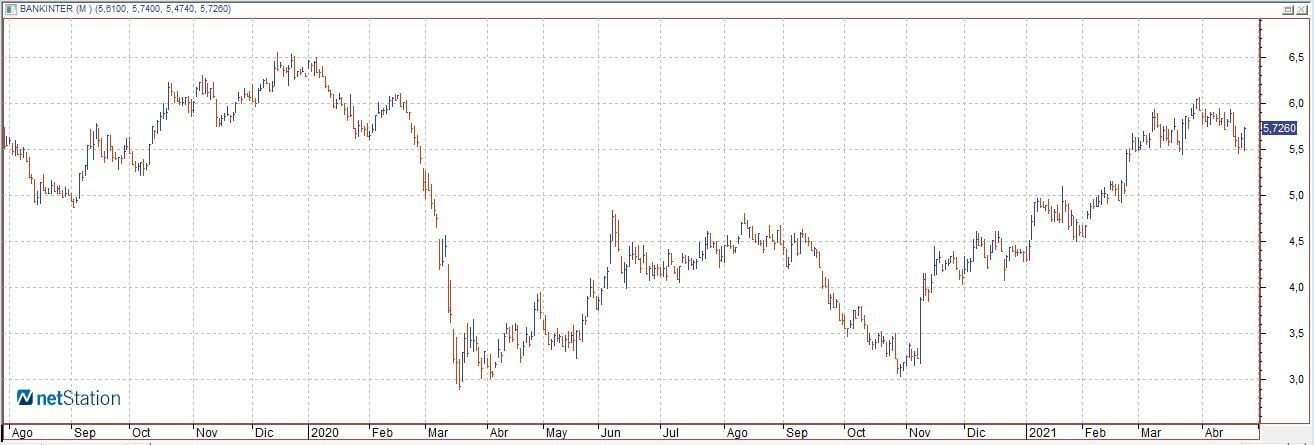Click the current price tag 5,7260

pos(1279,128)
